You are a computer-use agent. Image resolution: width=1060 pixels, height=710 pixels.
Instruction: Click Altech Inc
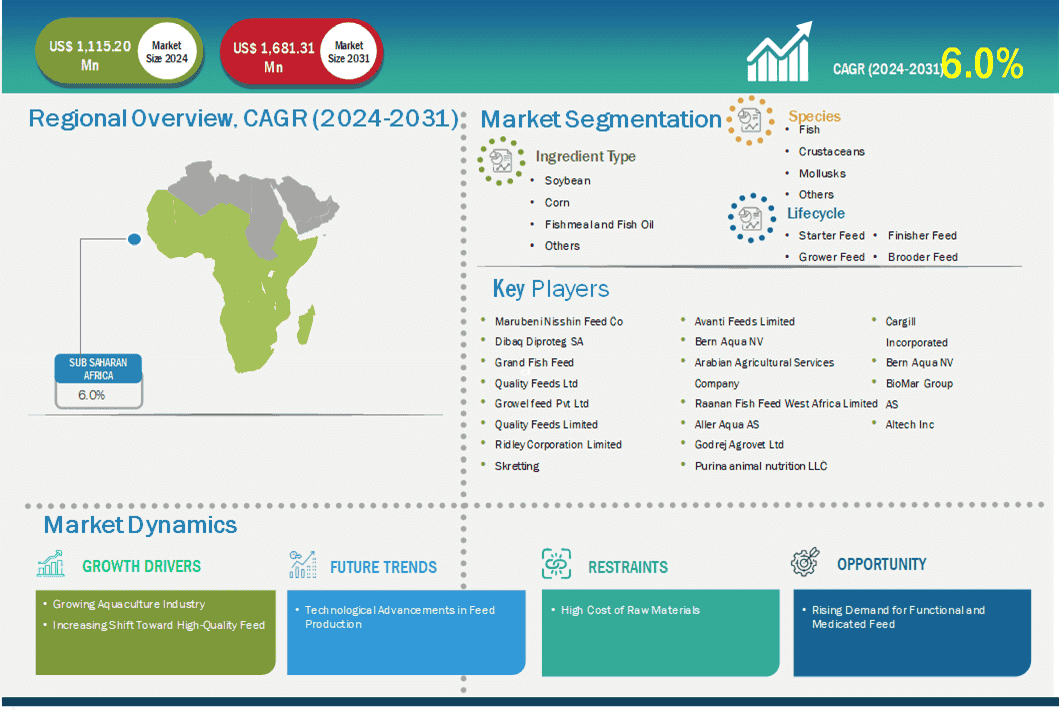tap(910, 425)
